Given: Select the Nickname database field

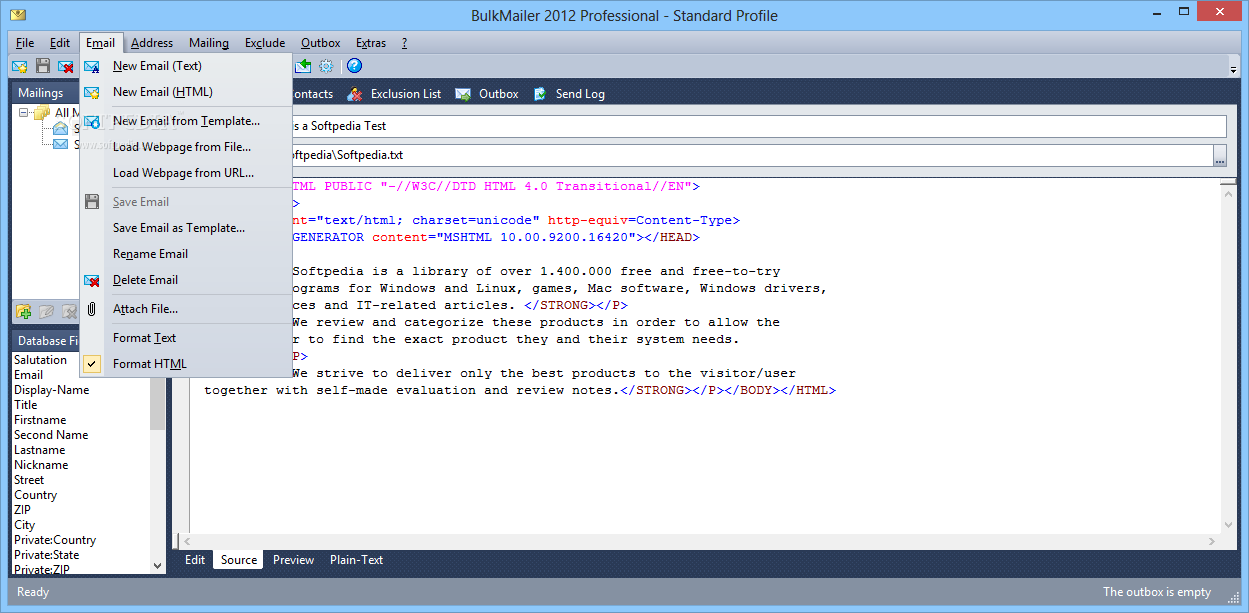Looking at the screenshot, I should tap(41, 465).
